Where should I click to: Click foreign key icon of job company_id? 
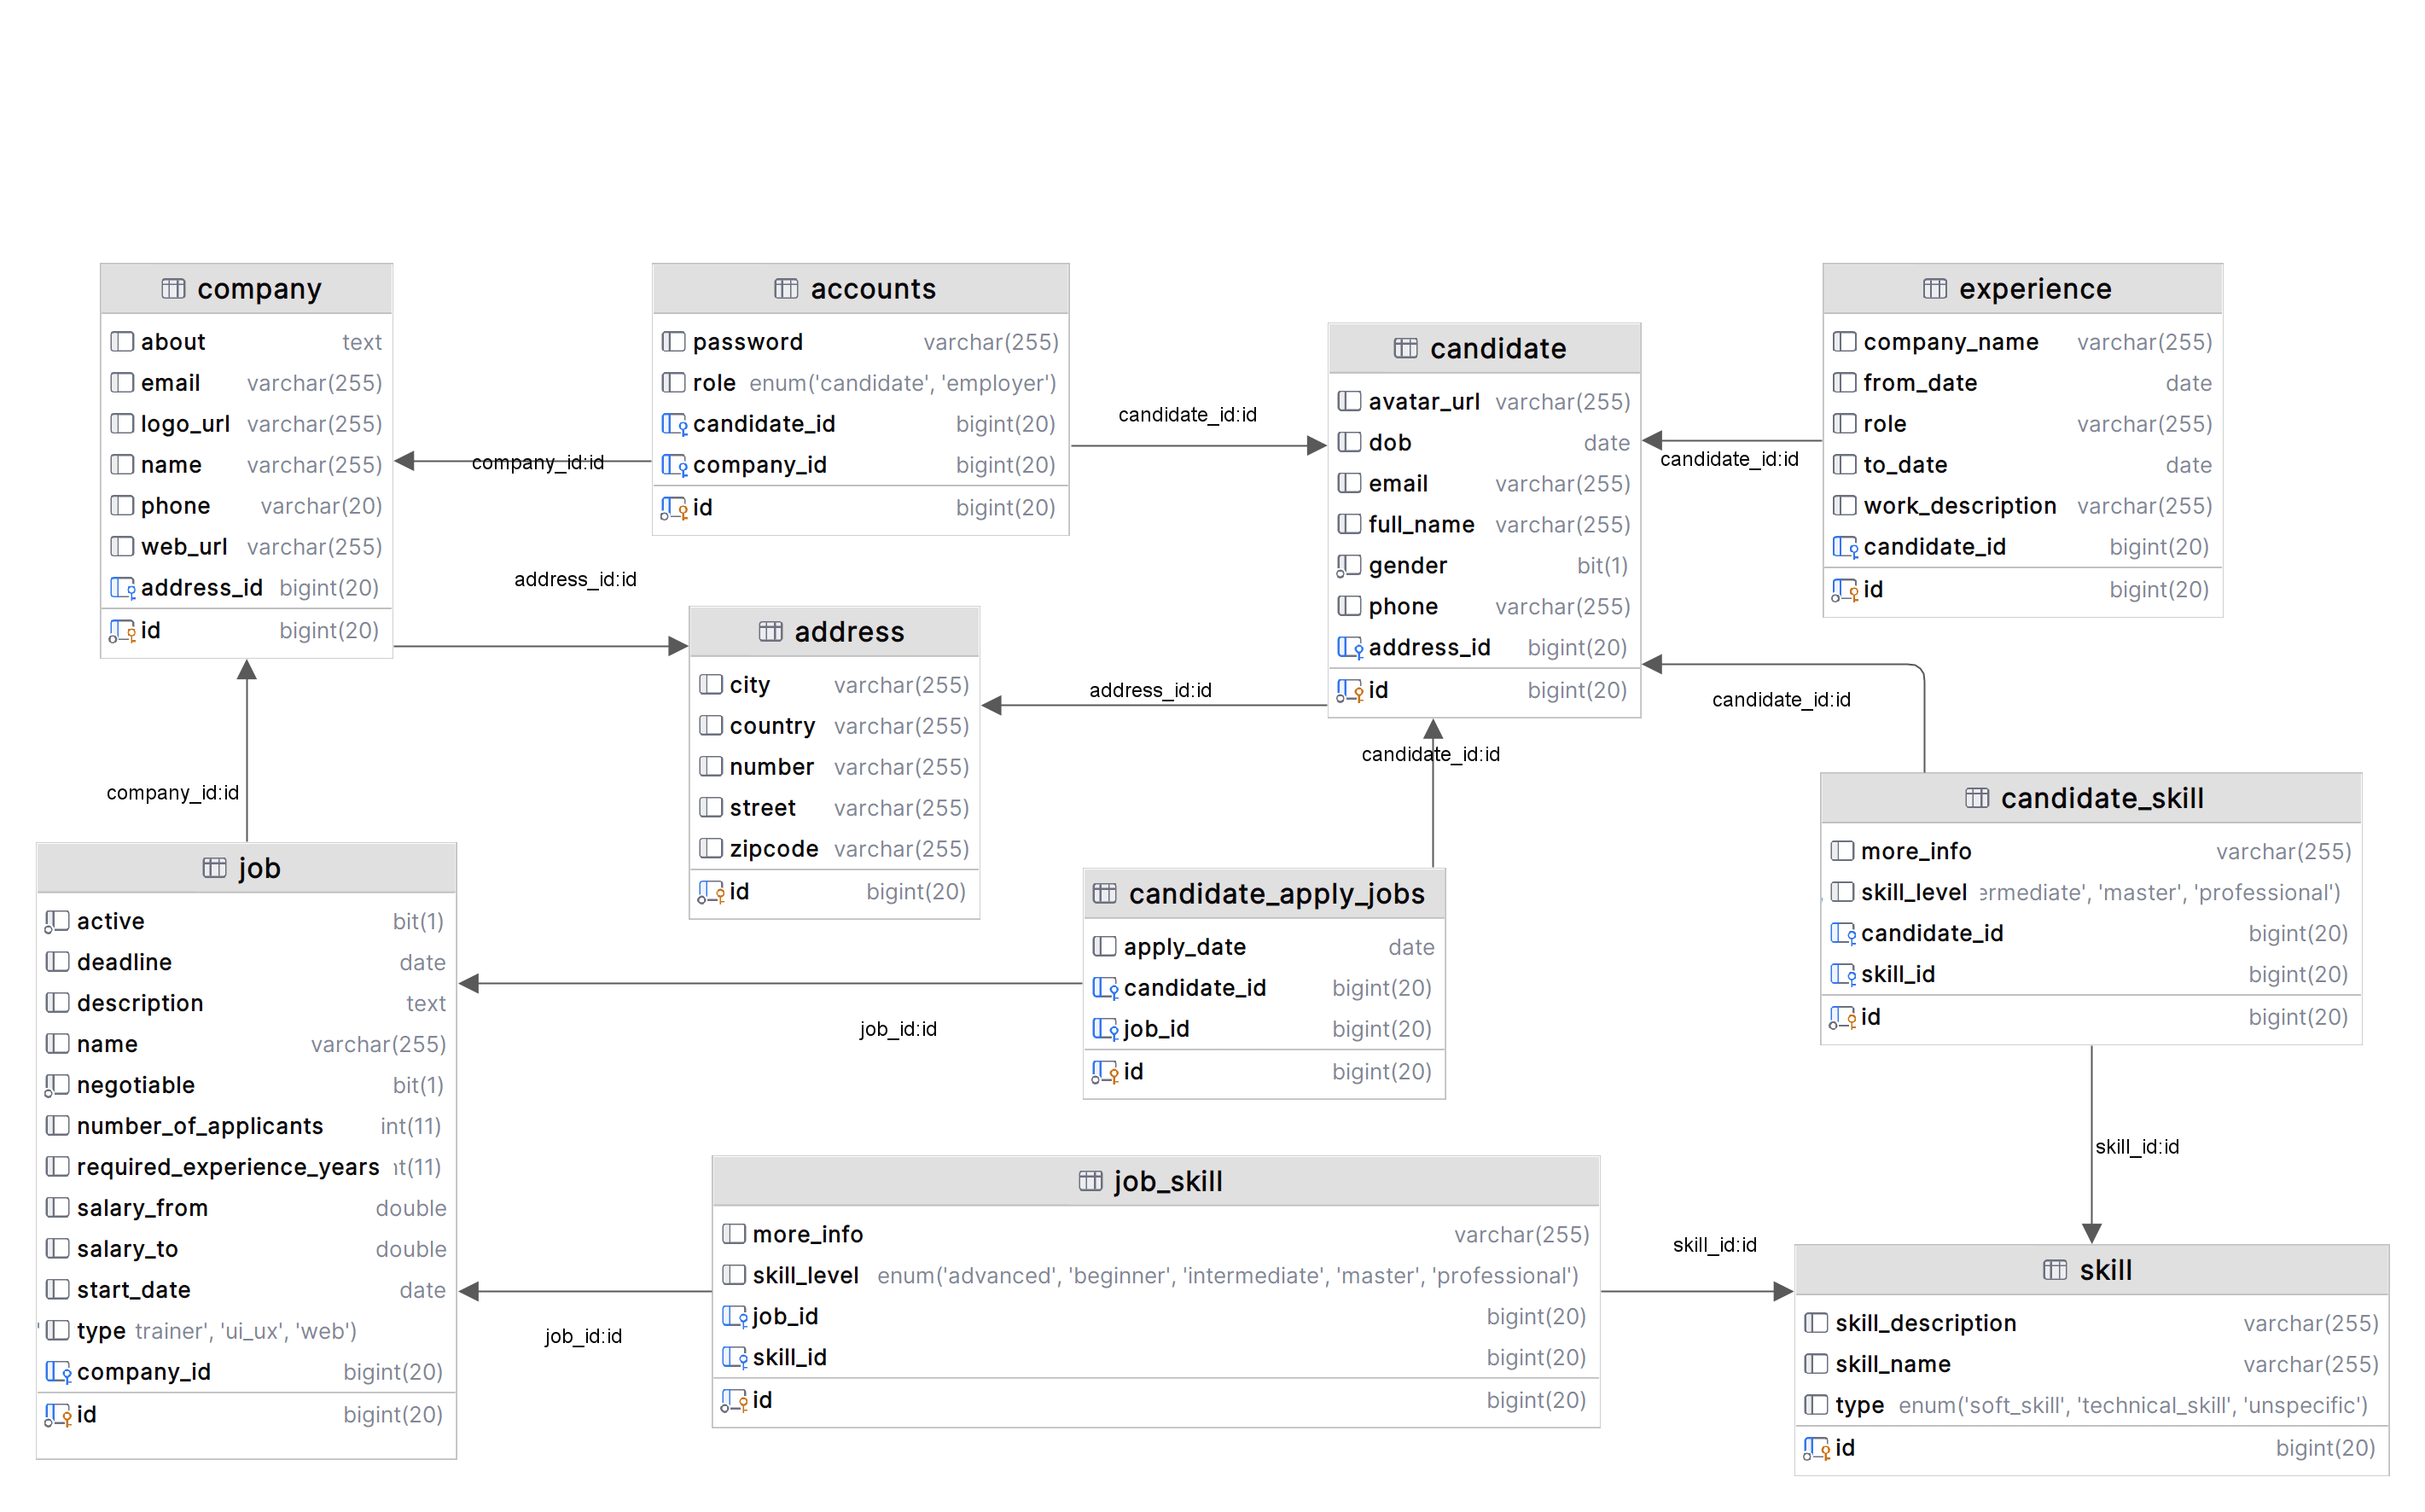[58, 1372]
